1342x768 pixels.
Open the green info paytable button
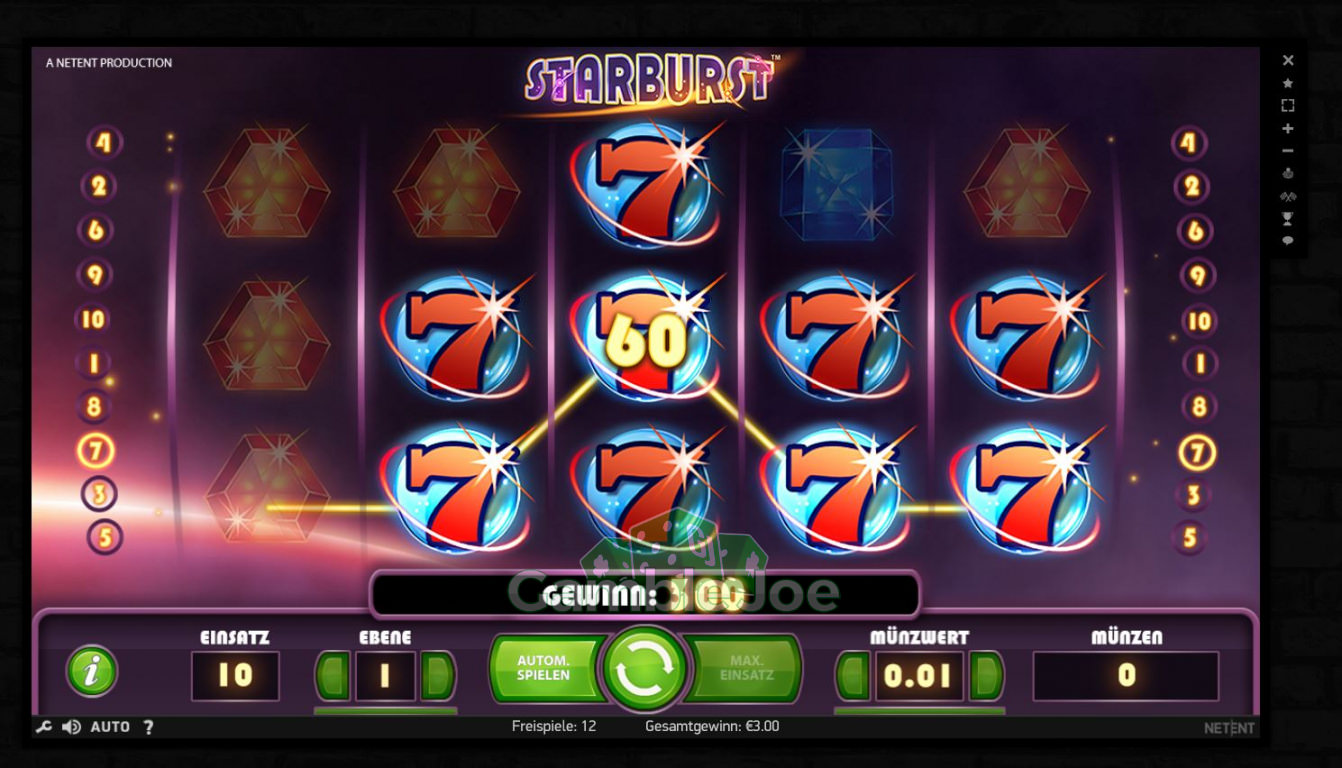coord(92,671)
